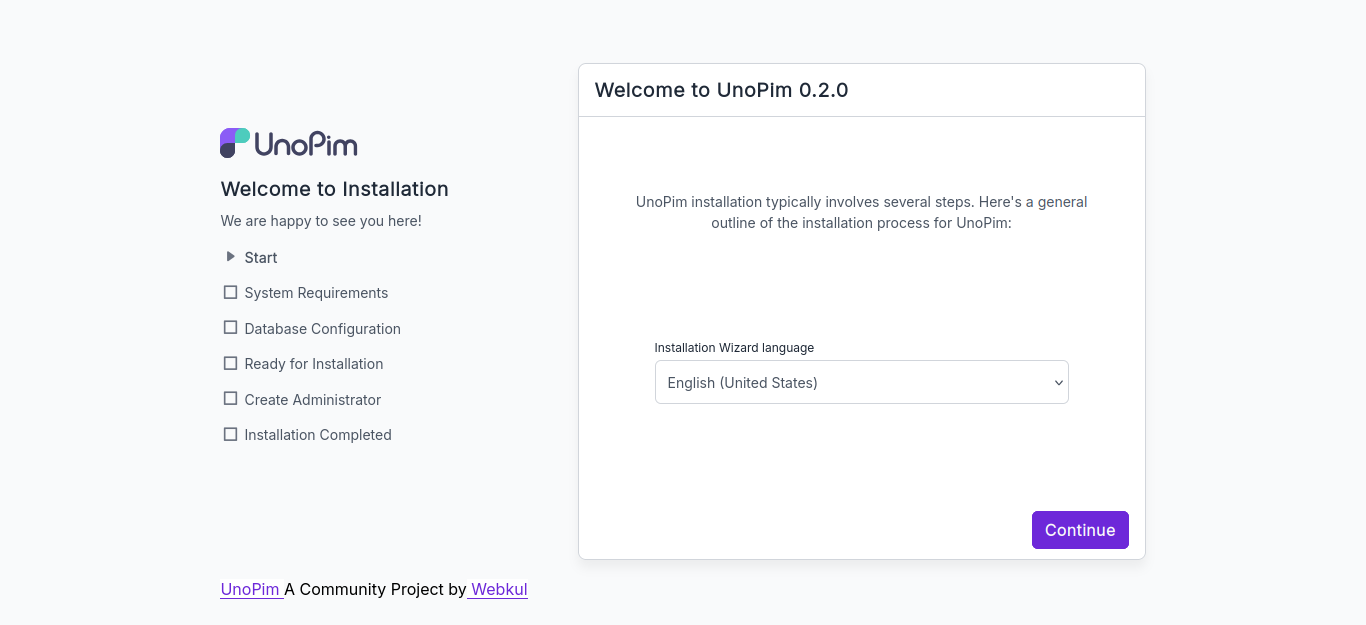The image size is (1366, 625).
Task: Click the 'Ready for Installation' step text
Action: coord(314,364)
